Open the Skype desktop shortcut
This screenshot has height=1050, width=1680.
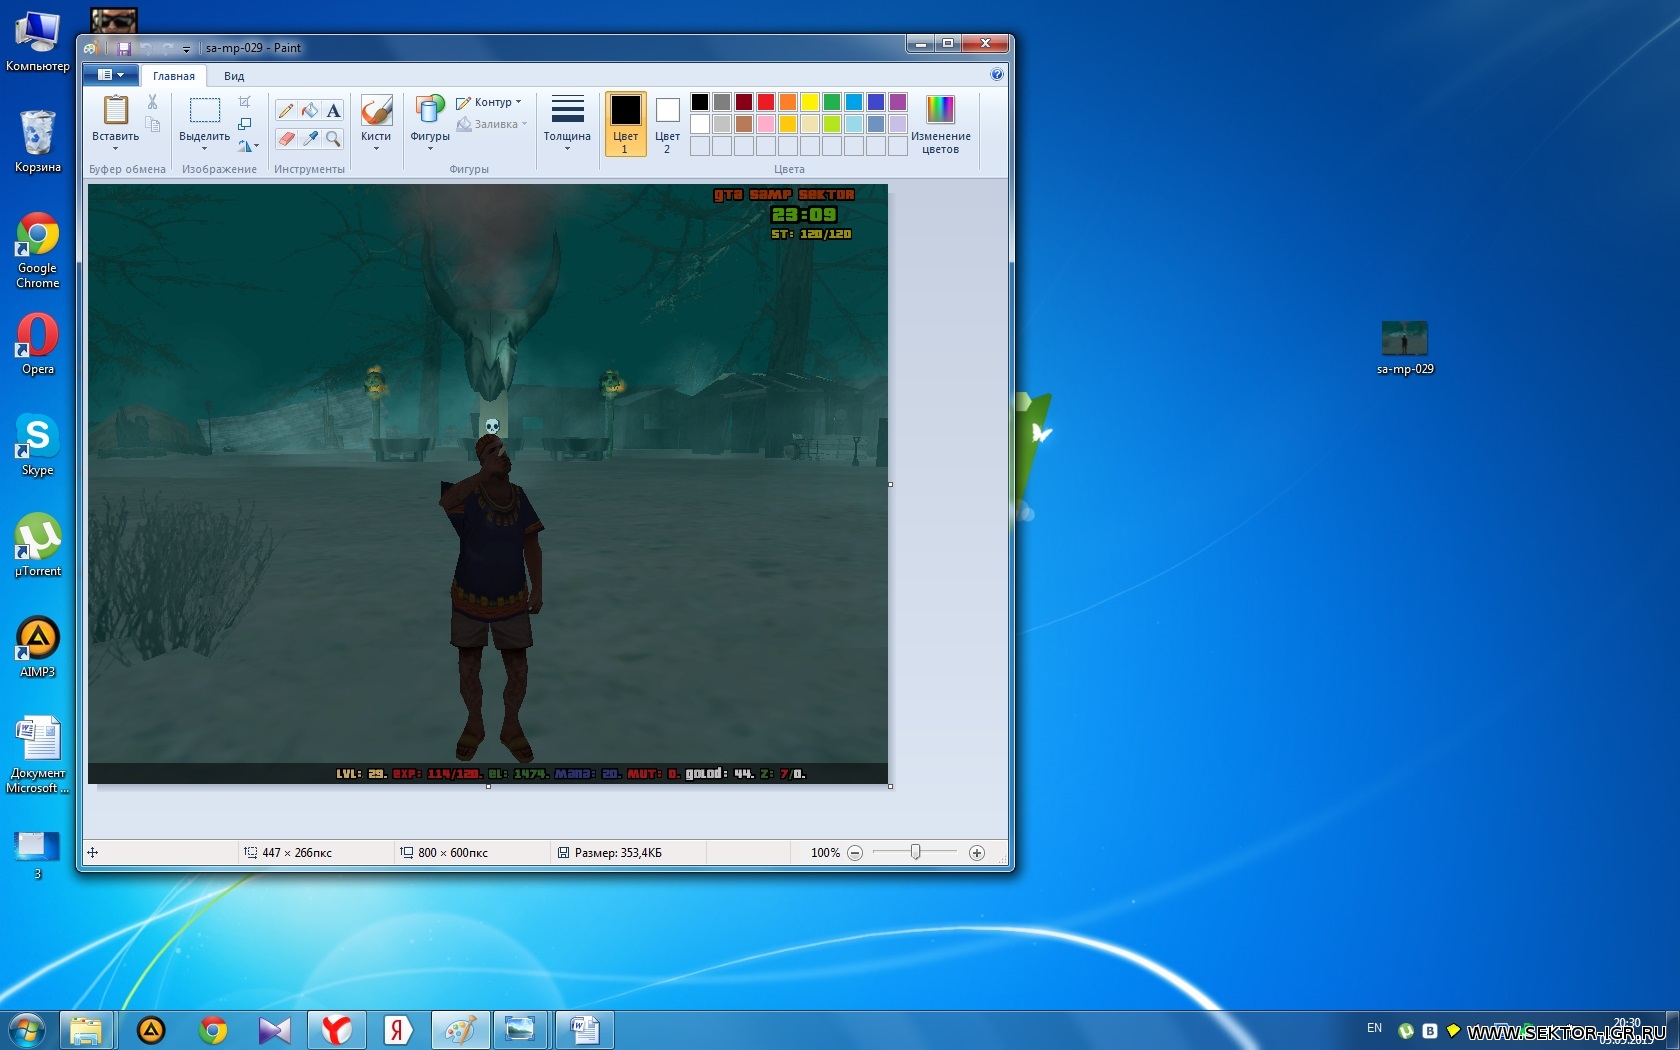(37, 445)
